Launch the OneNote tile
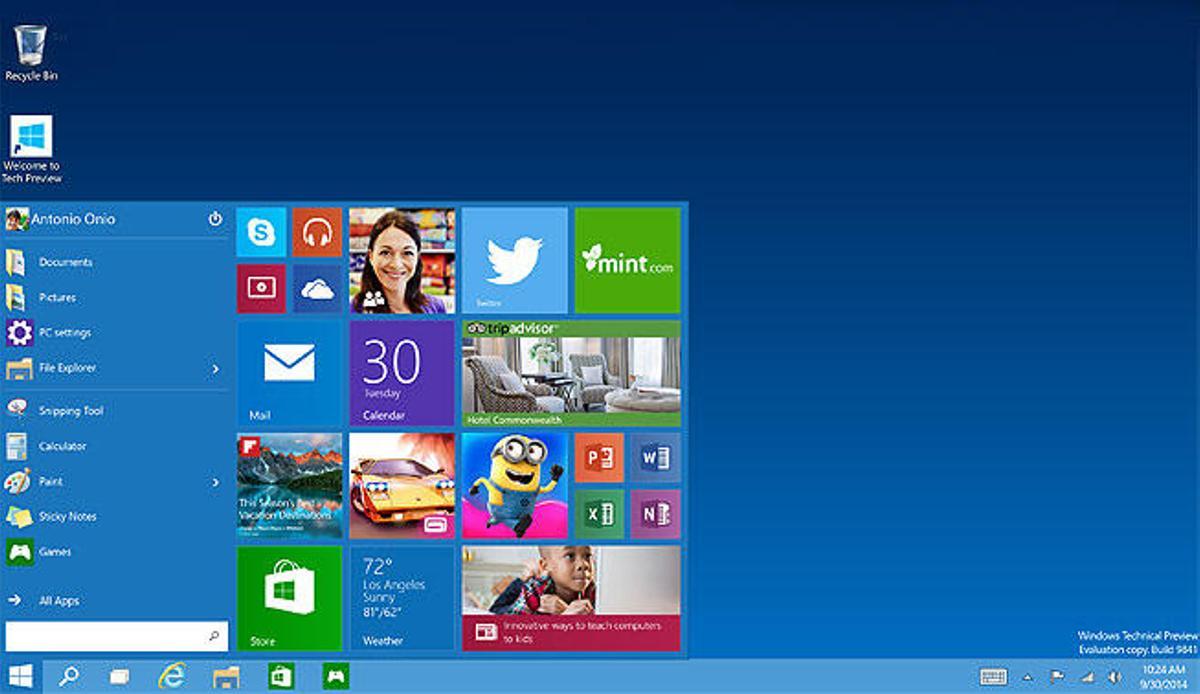Screen dimensions: 1200x694 point(655,514)
